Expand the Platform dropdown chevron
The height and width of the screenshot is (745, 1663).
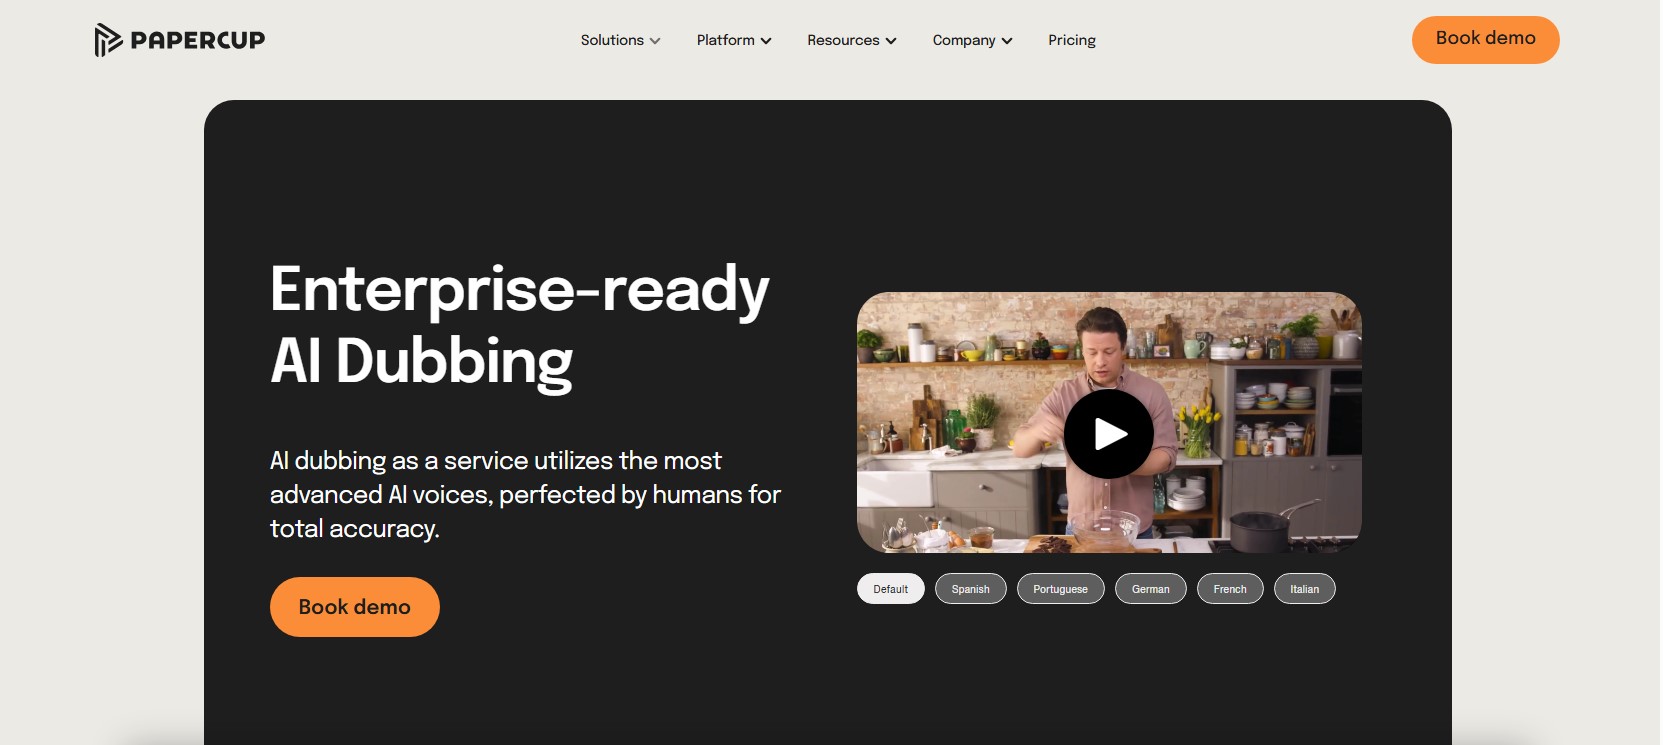click(766, 41)
